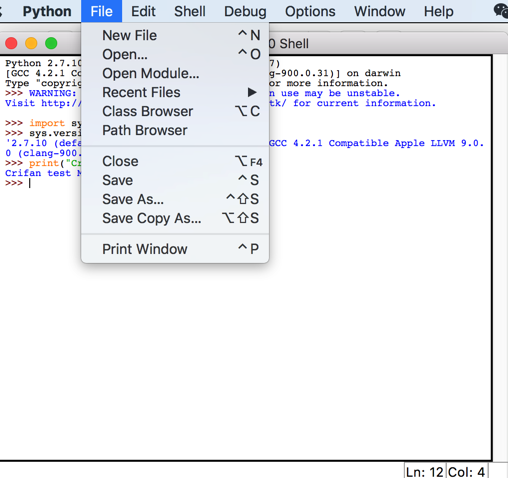Click the Python application menu
This screenshot has width=508, height=478.
[x=47, y=11]
